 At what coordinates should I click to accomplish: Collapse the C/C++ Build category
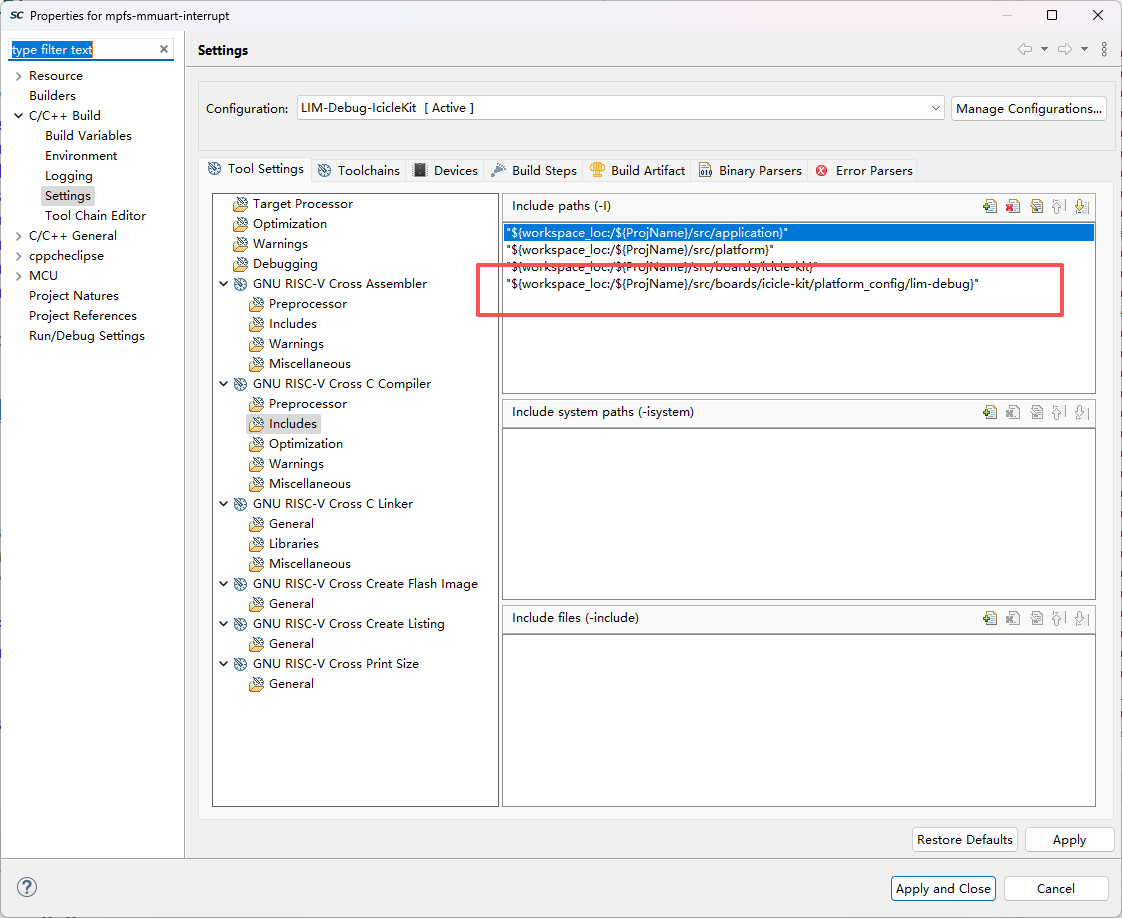click(x=19, y=116)
